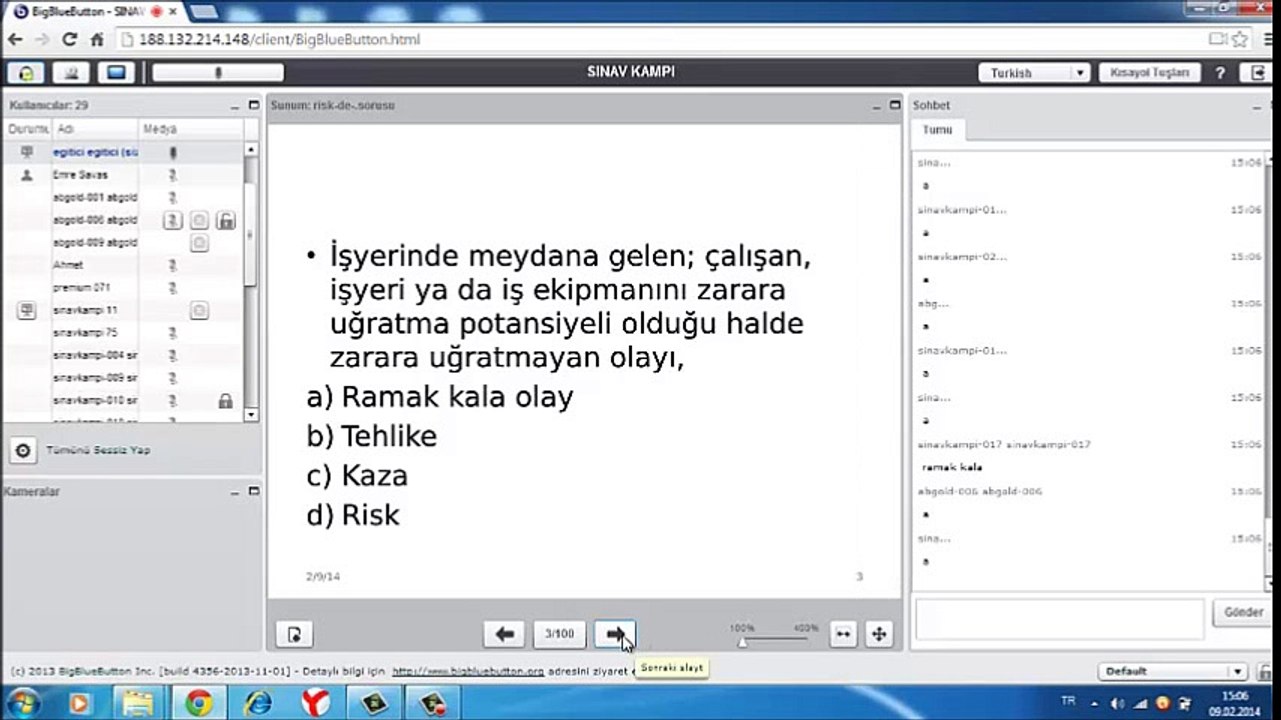This screenshot has height=720, width=1281.
Task: Click the mic status icon for Ahmet
Action: (173, 265)
